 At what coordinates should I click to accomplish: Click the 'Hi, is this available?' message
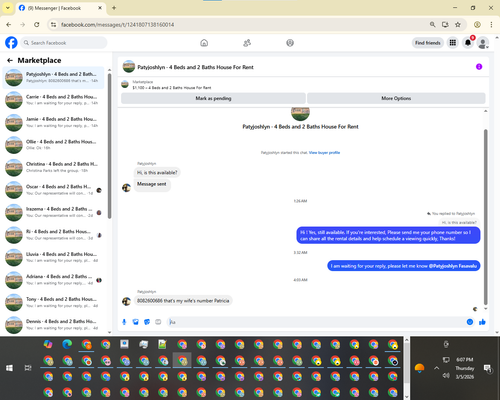click(157, 173)
